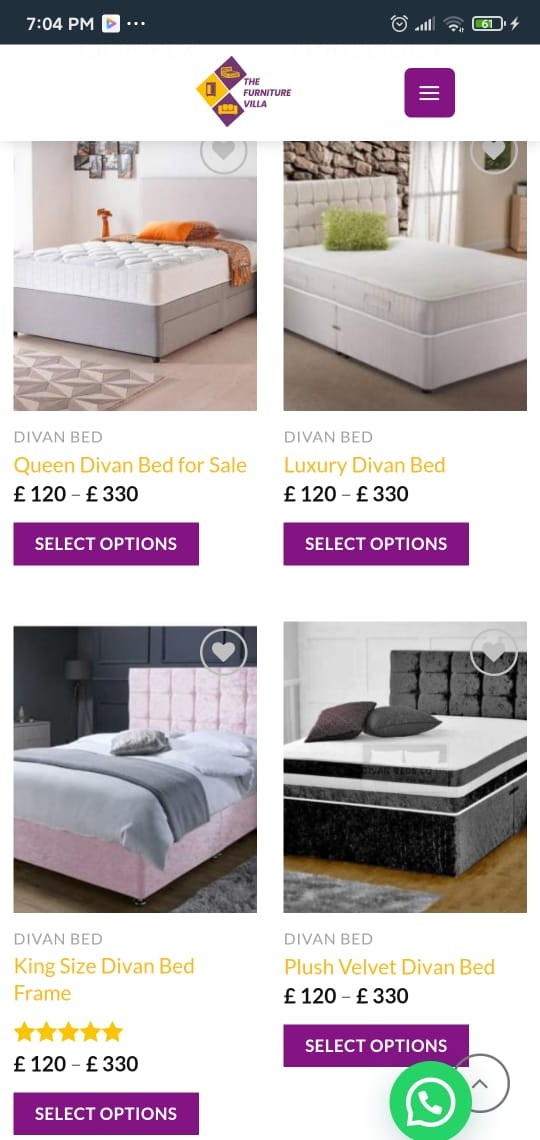Open King Size Divan Bed Frame link

[104, 980]
